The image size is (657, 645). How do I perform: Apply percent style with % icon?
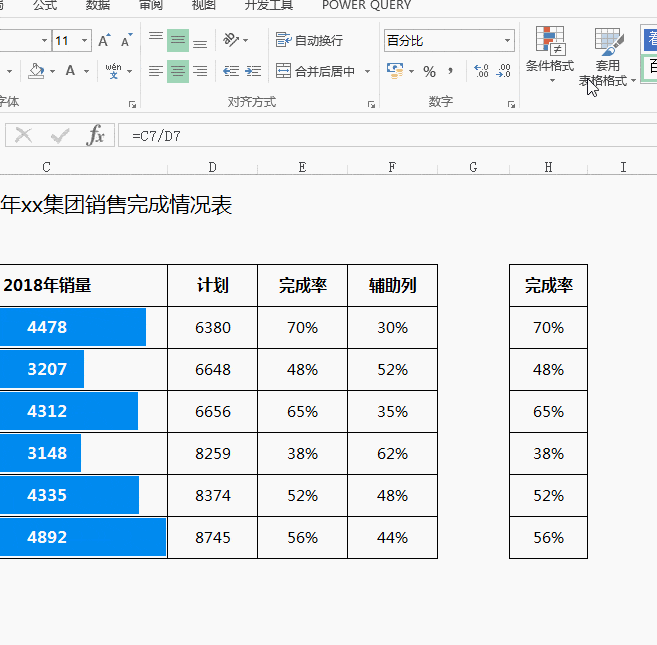pos(429,72)
